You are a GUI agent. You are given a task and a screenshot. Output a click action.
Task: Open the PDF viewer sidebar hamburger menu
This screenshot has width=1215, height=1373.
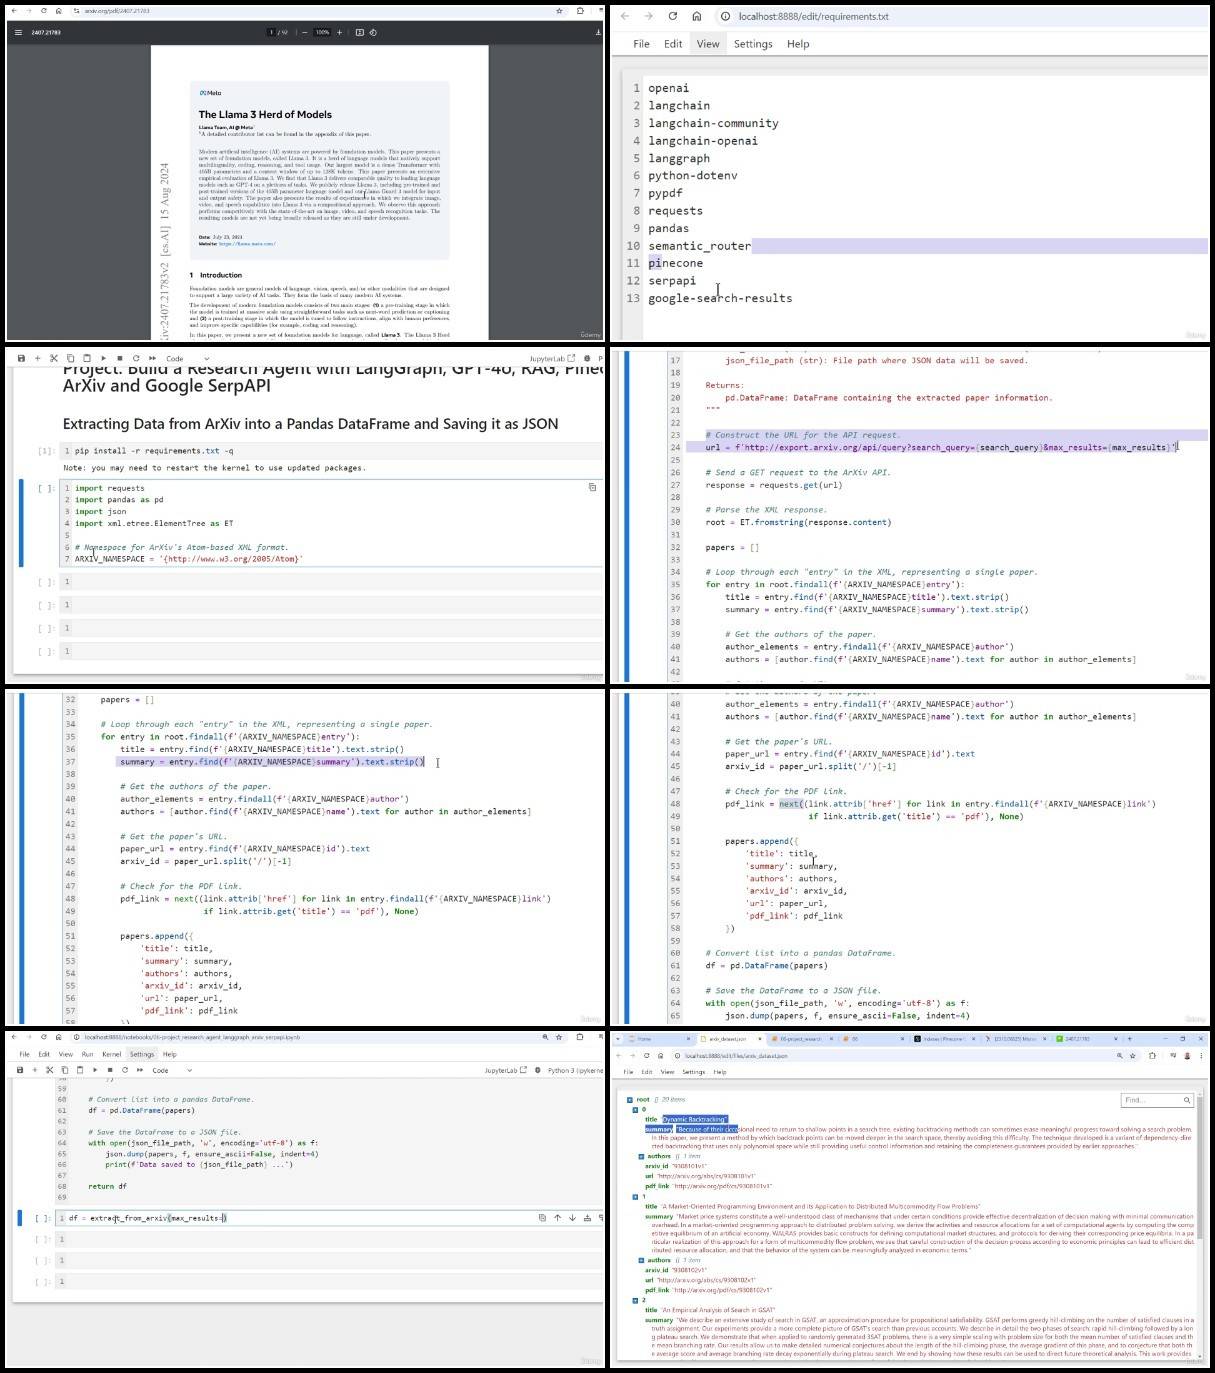tap(18, 32)
